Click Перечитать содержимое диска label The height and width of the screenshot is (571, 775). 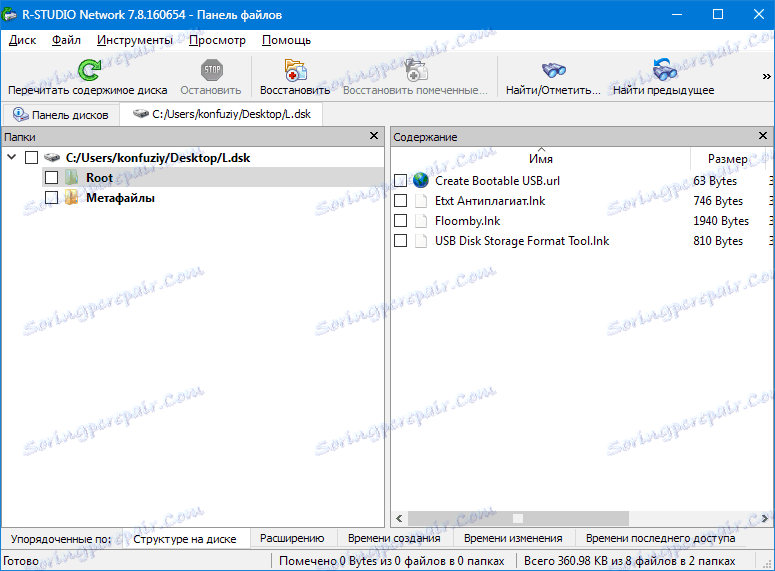(x=87, y=90)
